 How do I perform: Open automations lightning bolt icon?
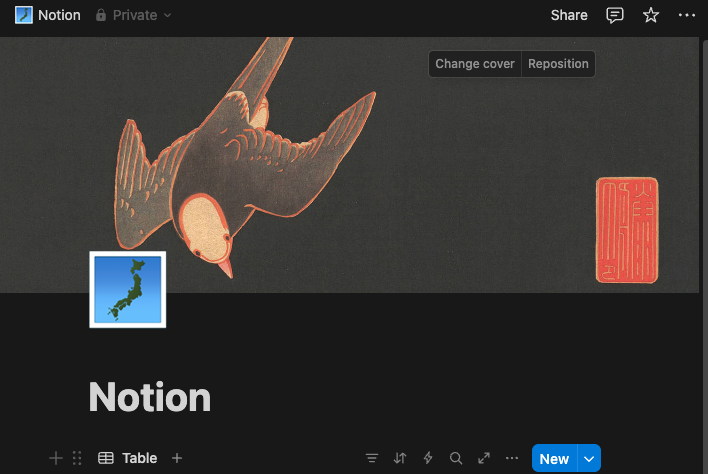pyautogui.click(x=428, y=458)
